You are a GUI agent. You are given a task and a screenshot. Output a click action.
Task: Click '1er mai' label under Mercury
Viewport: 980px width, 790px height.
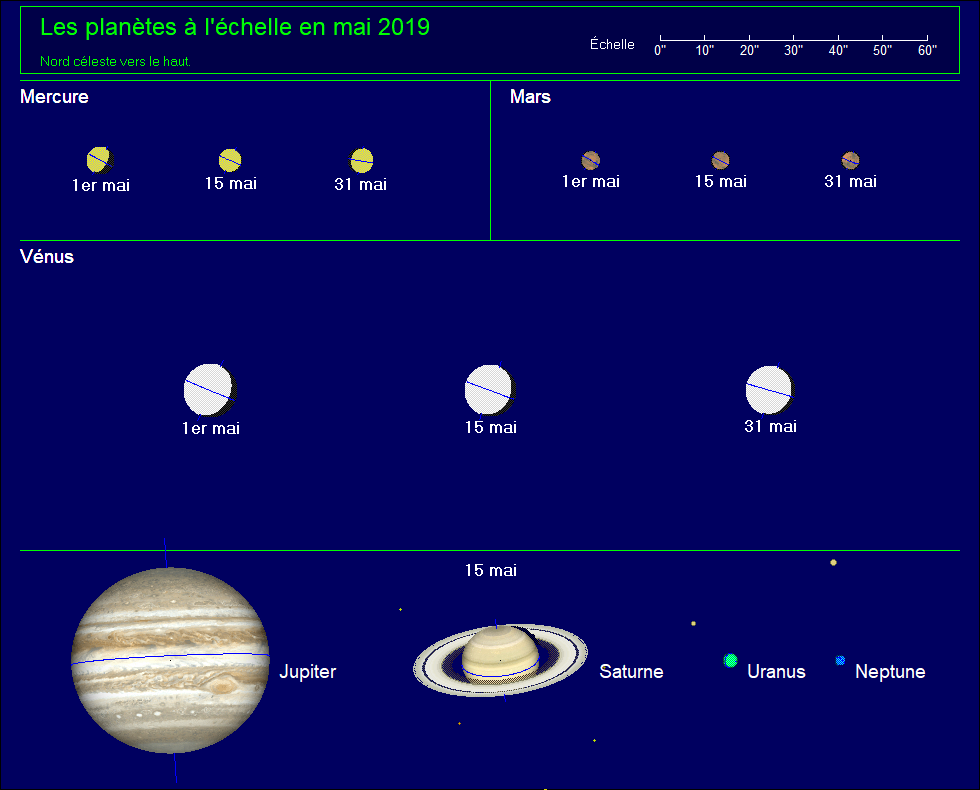click(101, 185)
